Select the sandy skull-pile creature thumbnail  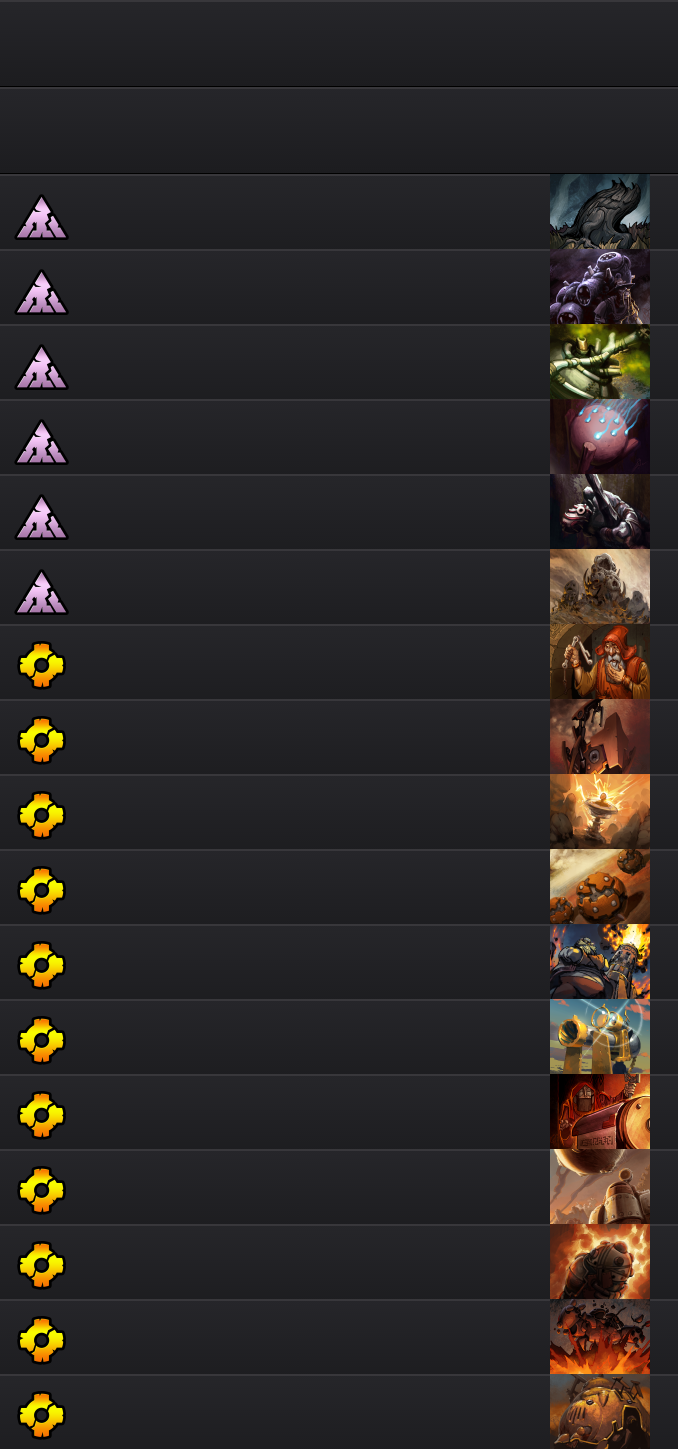coord(600,587)
